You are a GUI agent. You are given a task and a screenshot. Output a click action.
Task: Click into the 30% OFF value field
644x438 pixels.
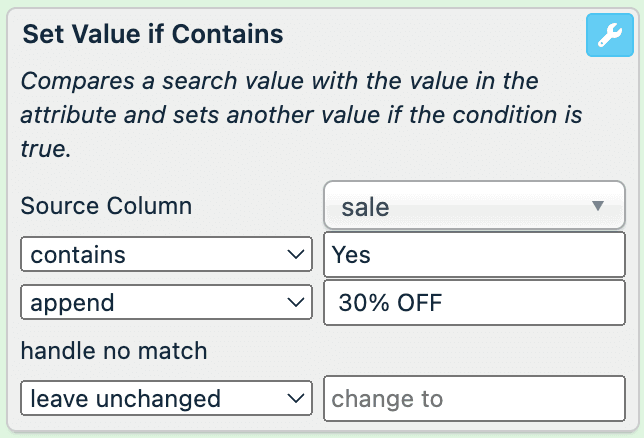point(474,302)
